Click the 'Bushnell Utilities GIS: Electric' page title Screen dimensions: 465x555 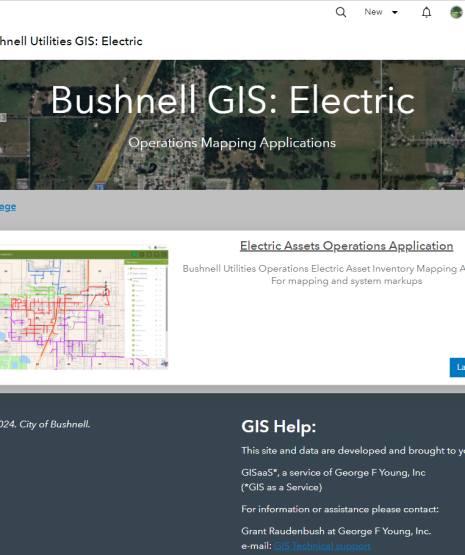(71, 41)
